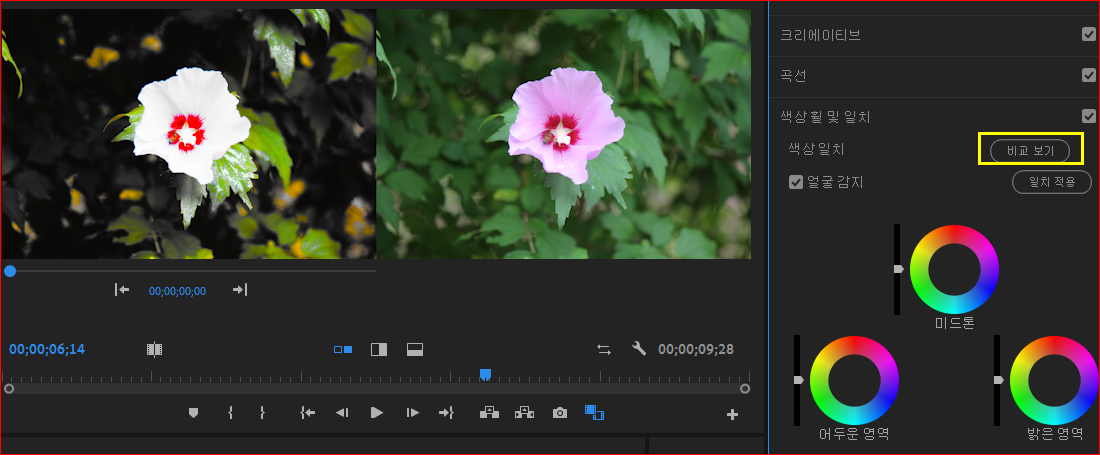Click the 일치 적용 button
1100x455 pixels.
(1052, 182)
